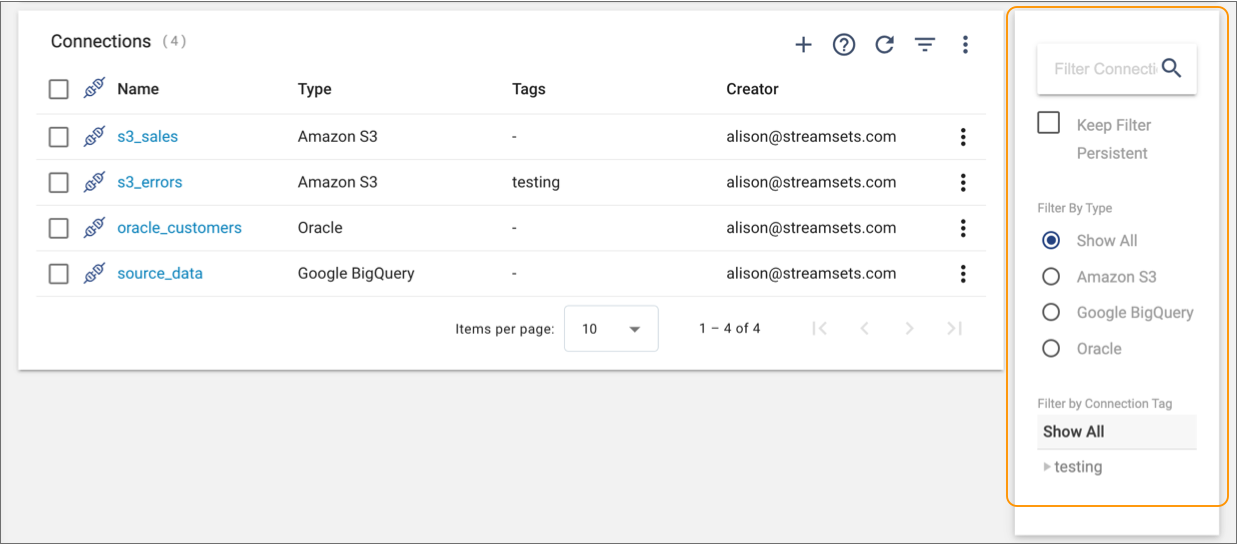The image size is (1237, 545).
Task: Open Items per page dropdown
Action: click(611, 328)
